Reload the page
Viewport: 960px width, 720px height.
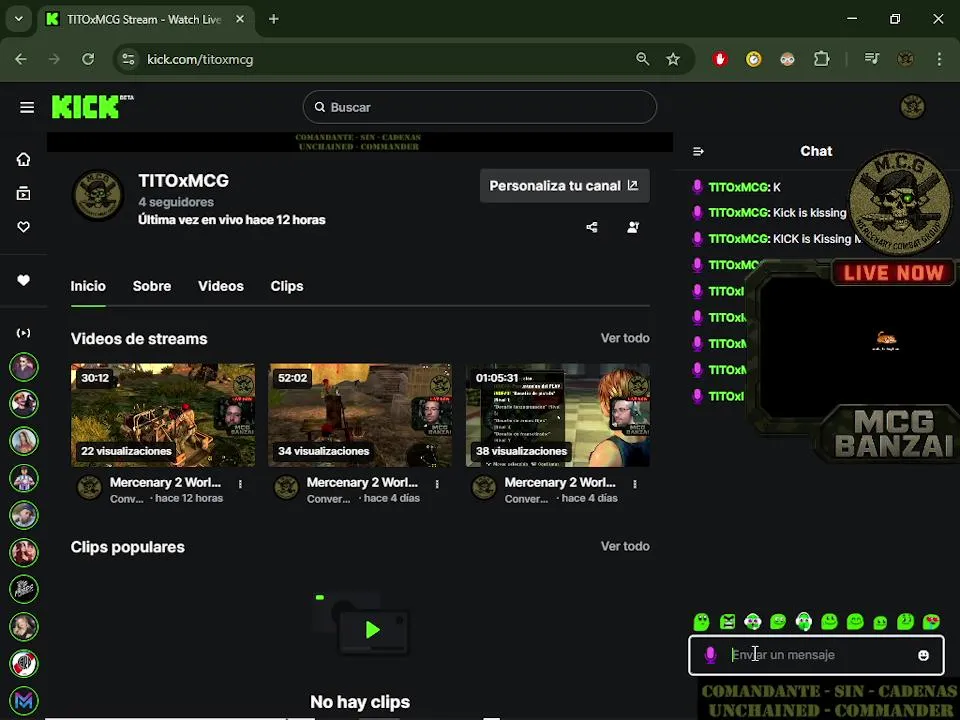(x=88, y=59)
